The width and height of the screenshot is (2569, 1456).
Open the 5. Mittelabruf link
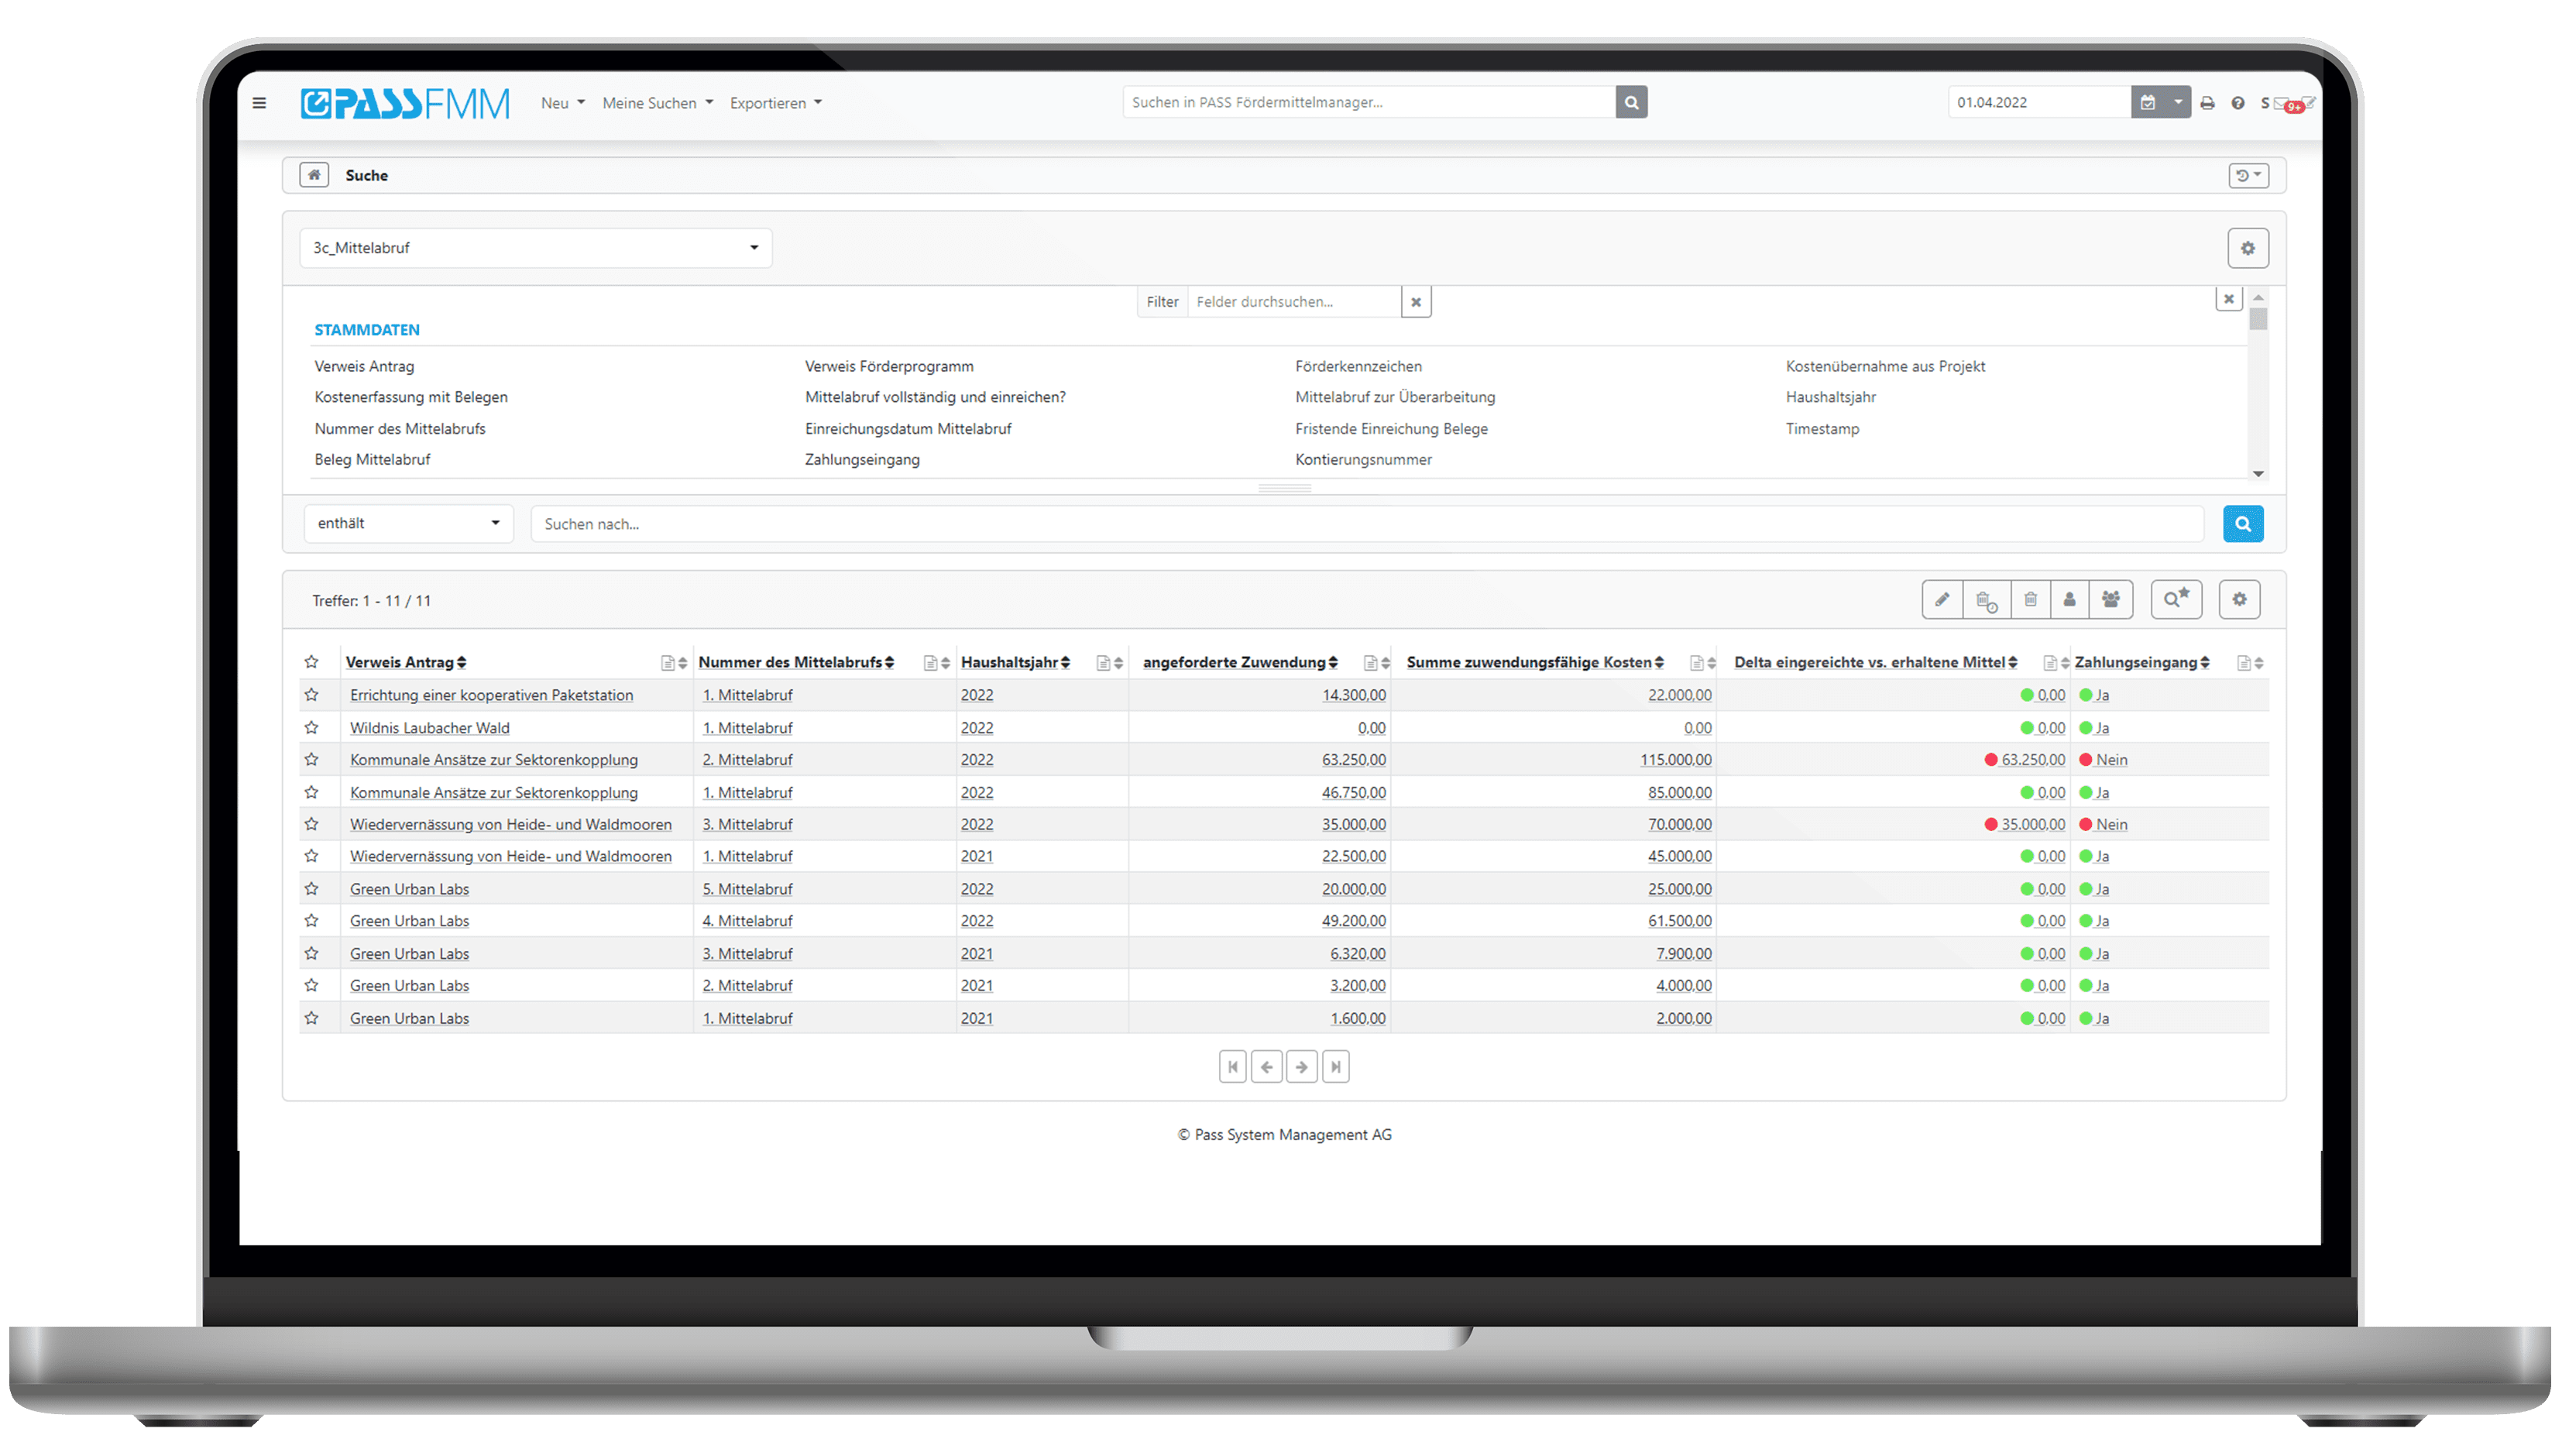click(747, 889)
